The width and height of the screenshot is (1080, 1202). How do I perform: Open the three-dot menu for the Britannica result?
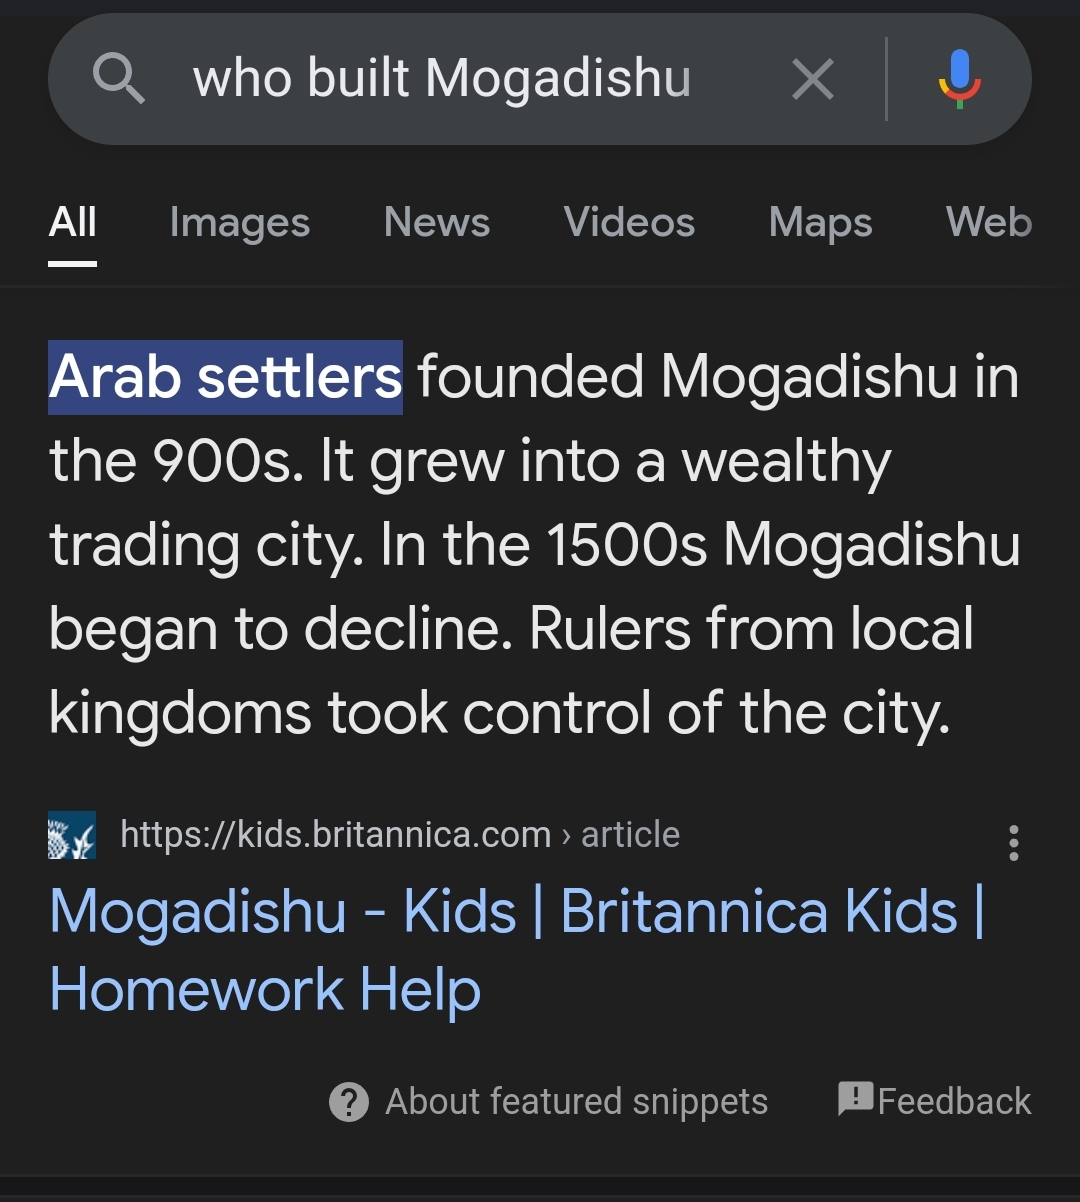click(x=1013, y=843)
